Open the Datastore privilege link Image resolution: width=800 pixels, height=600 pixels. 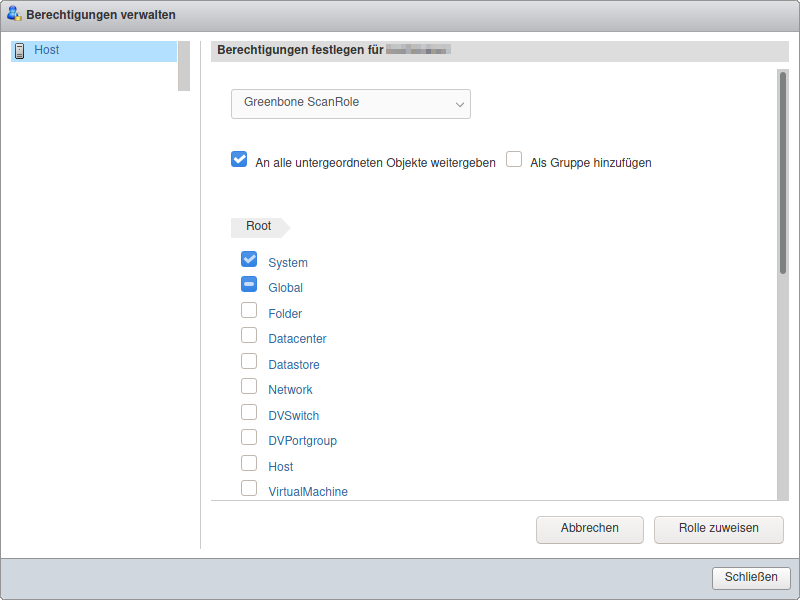(294, 365)
